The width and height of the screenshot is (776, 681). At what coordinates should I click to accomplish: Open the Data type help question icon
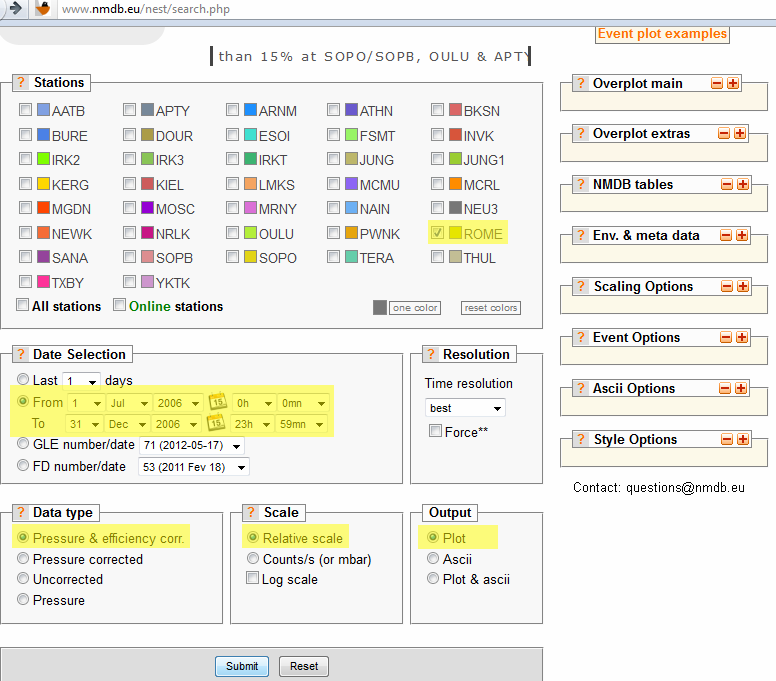point(21,512)
